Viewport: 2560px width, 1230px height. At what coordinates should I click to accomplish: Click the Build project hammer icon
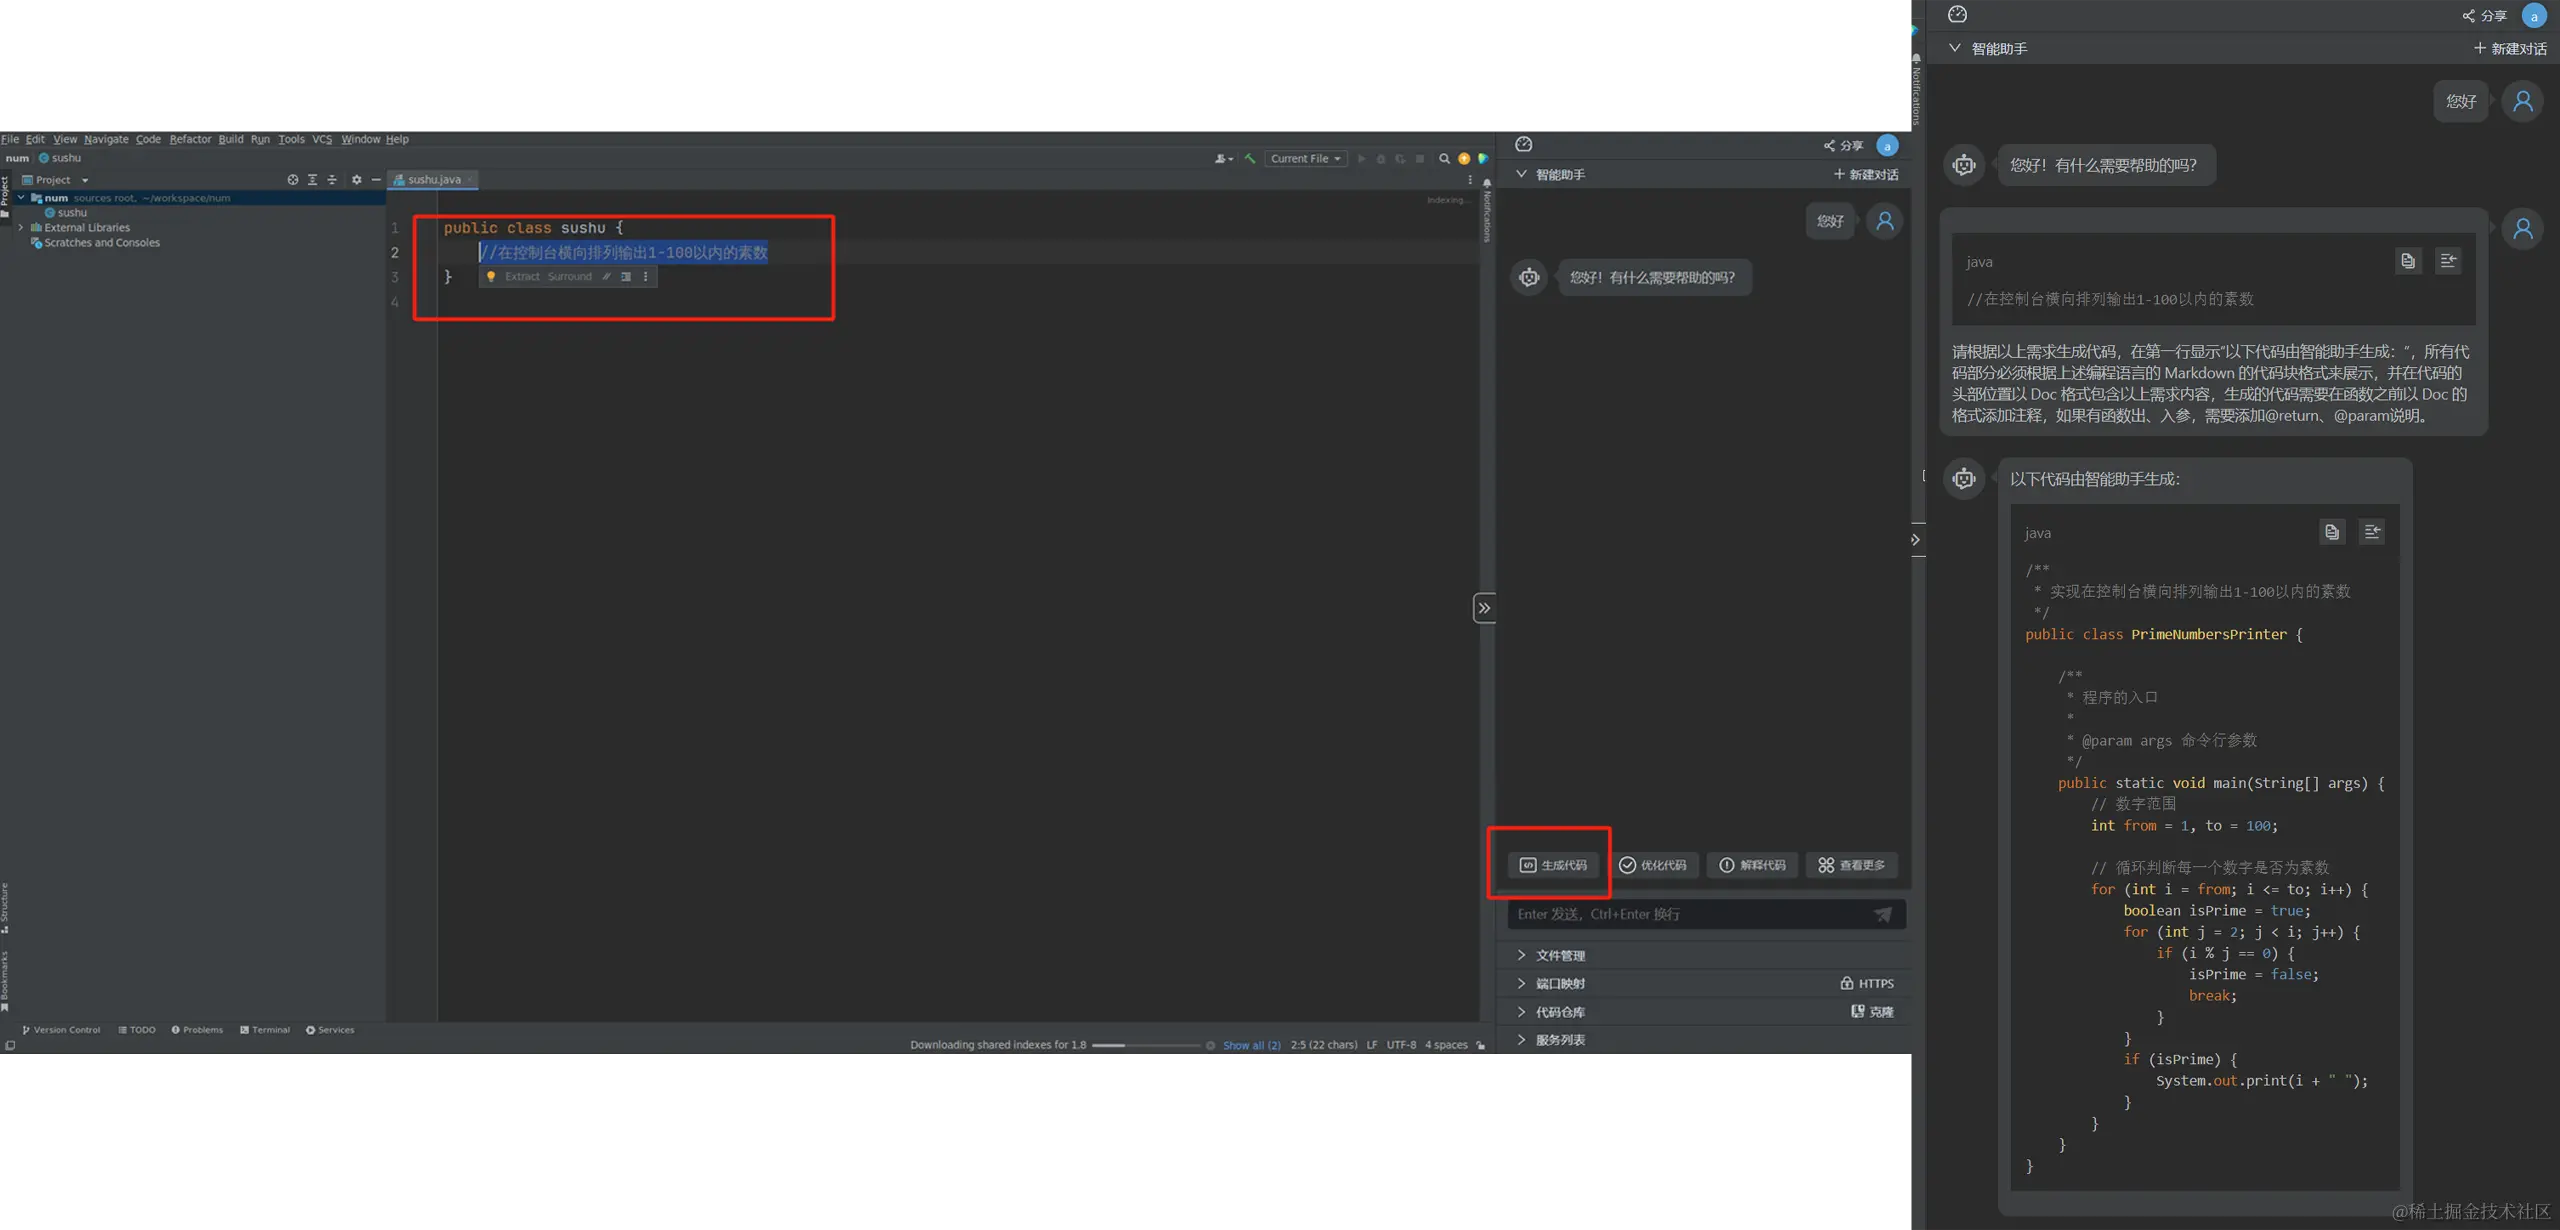[x=1250, y=159]
